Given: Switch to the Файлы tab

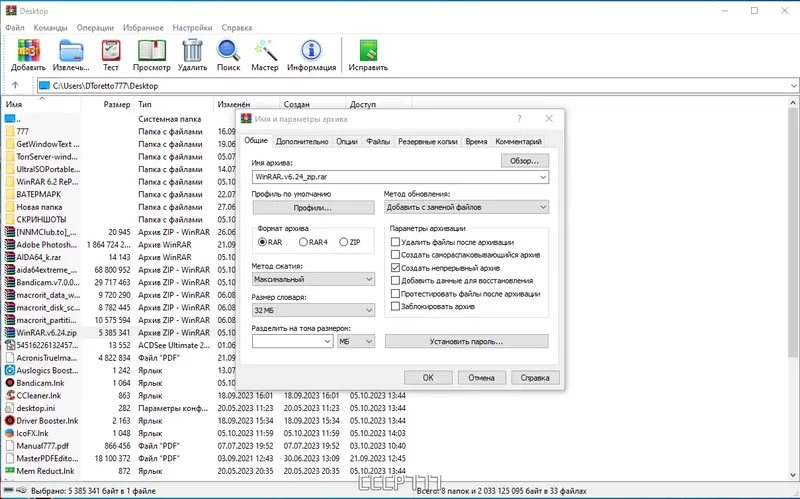Looking at the screenshot, I should pyautogui.click(x=378, y=142).
